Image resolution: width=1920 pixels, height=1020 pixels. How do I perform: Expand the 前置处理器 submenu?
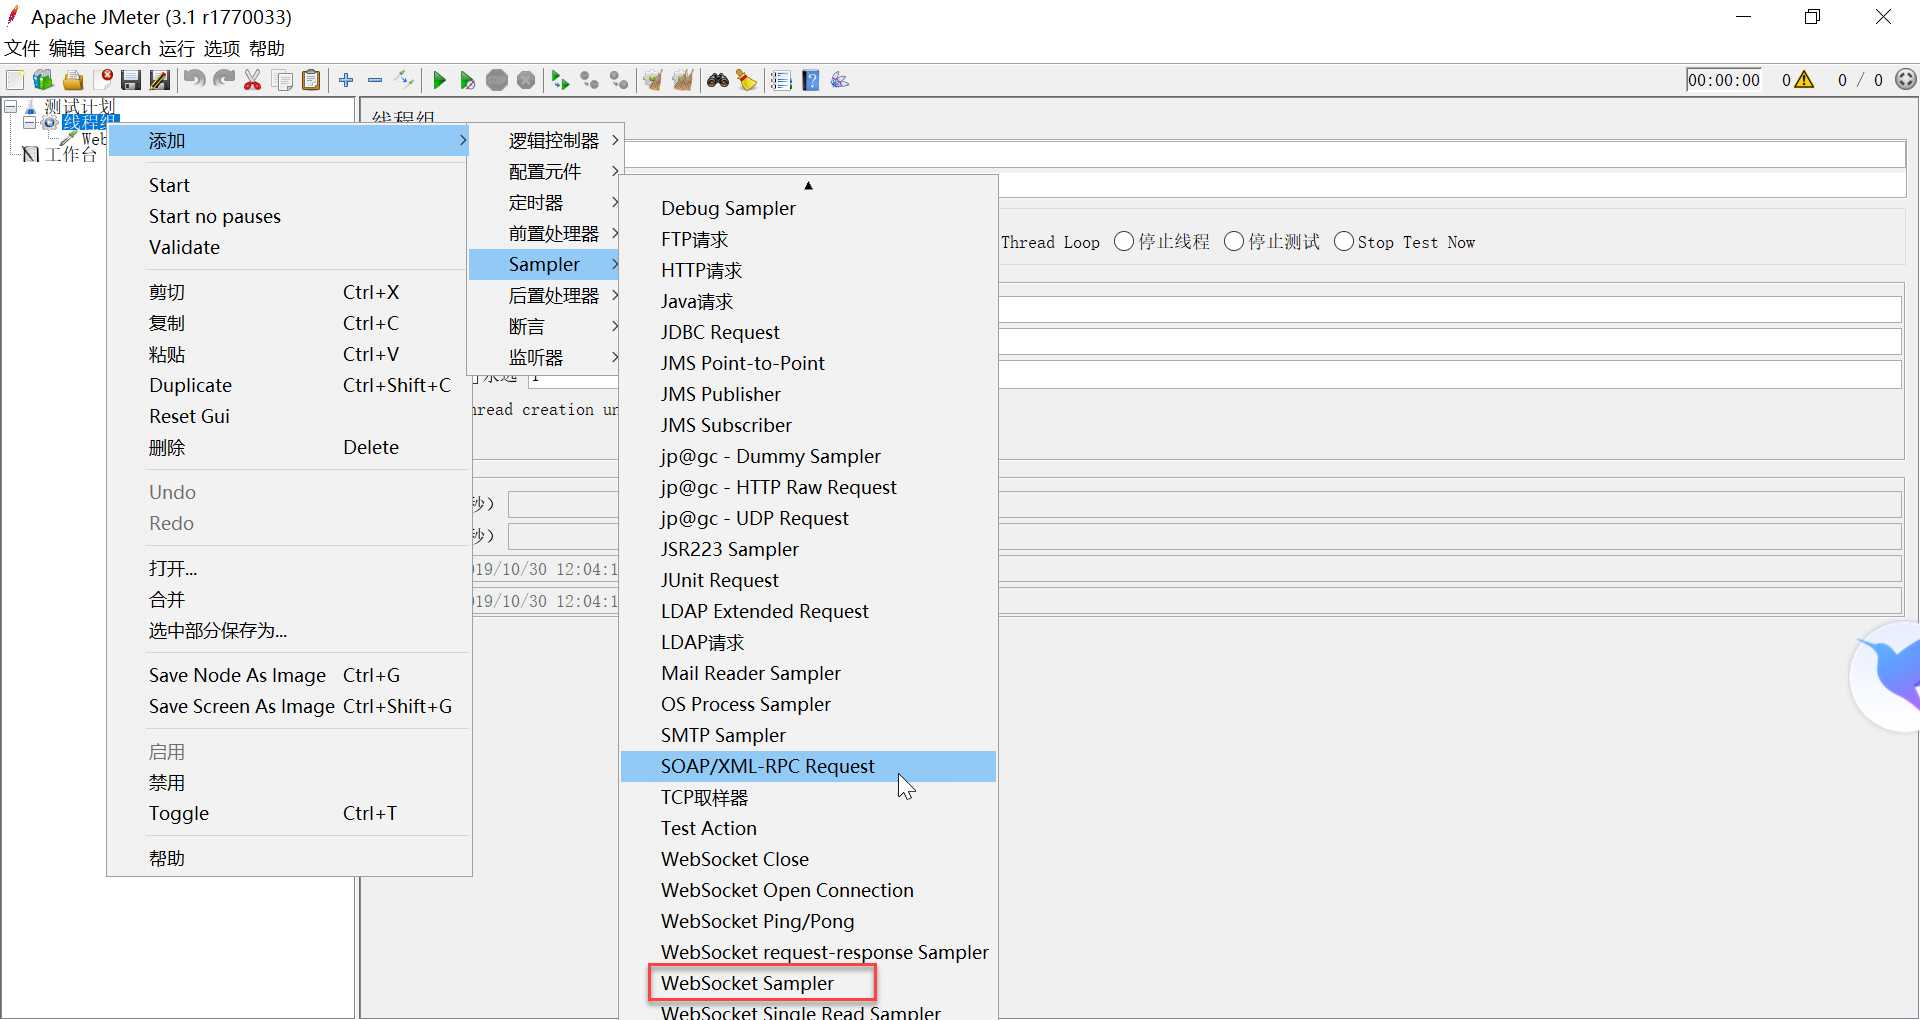tap(545, 234)
